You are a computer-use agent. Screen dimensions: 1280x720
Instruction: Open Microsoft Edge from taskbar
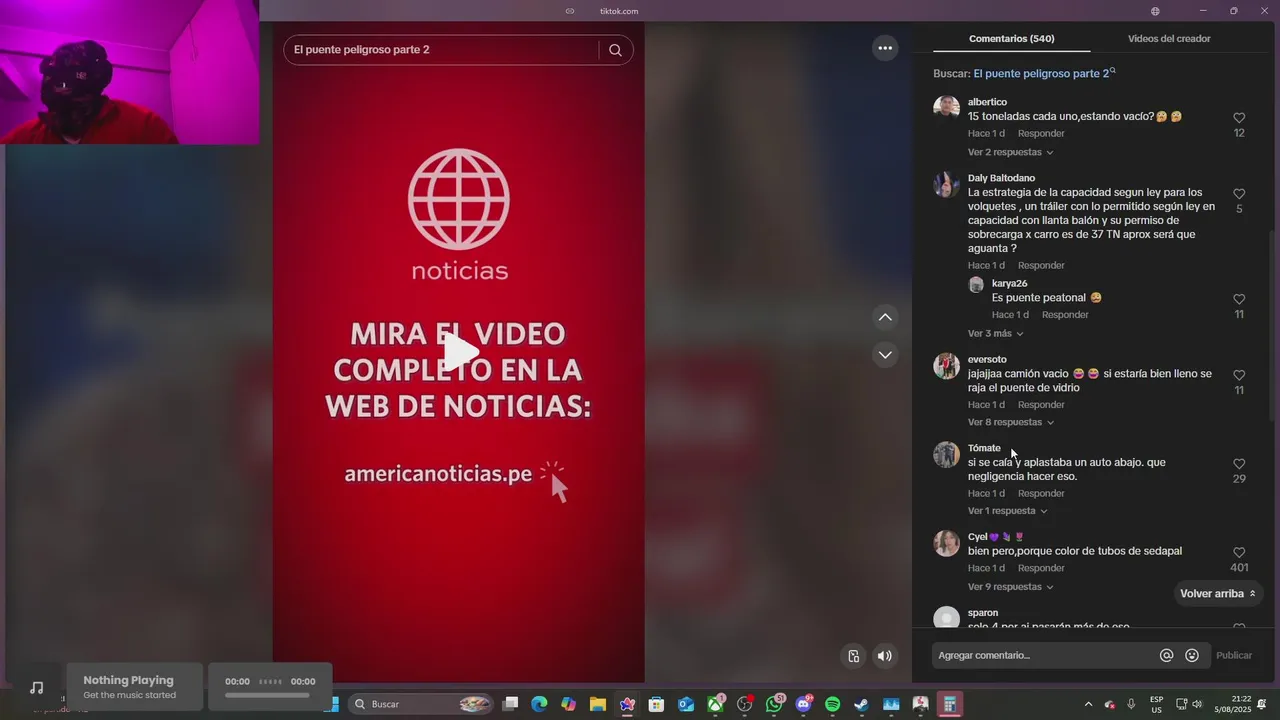[539, 704]
